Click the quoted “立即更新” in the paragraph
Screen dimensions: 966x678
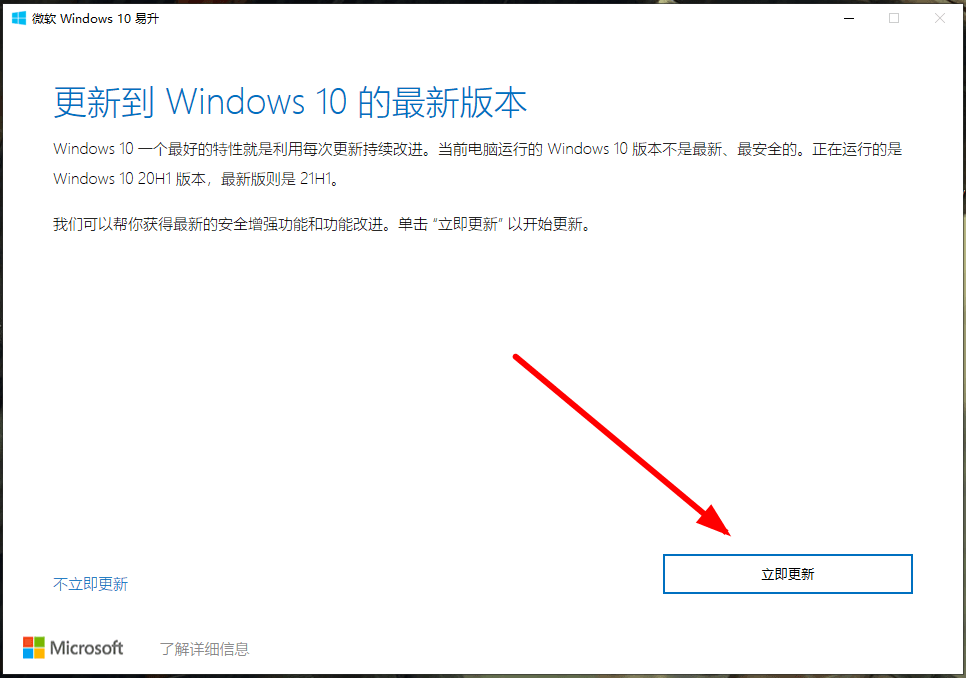click(469, 224)
